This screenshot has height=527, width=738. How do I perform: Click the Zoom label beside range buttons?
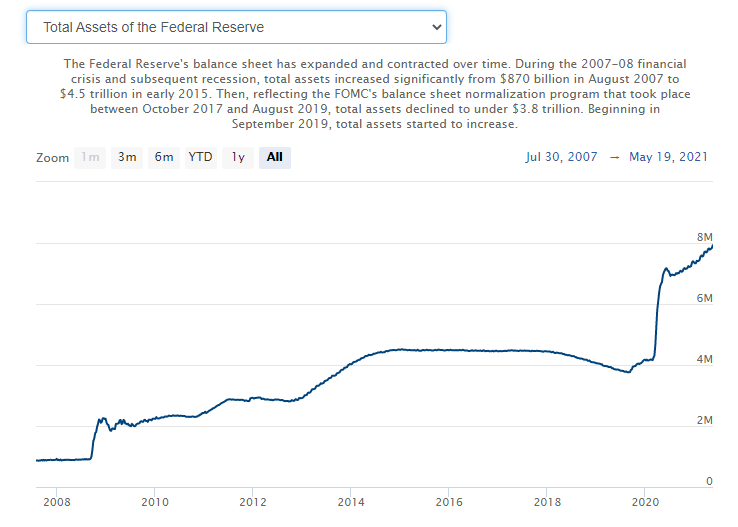coord(53,158)
